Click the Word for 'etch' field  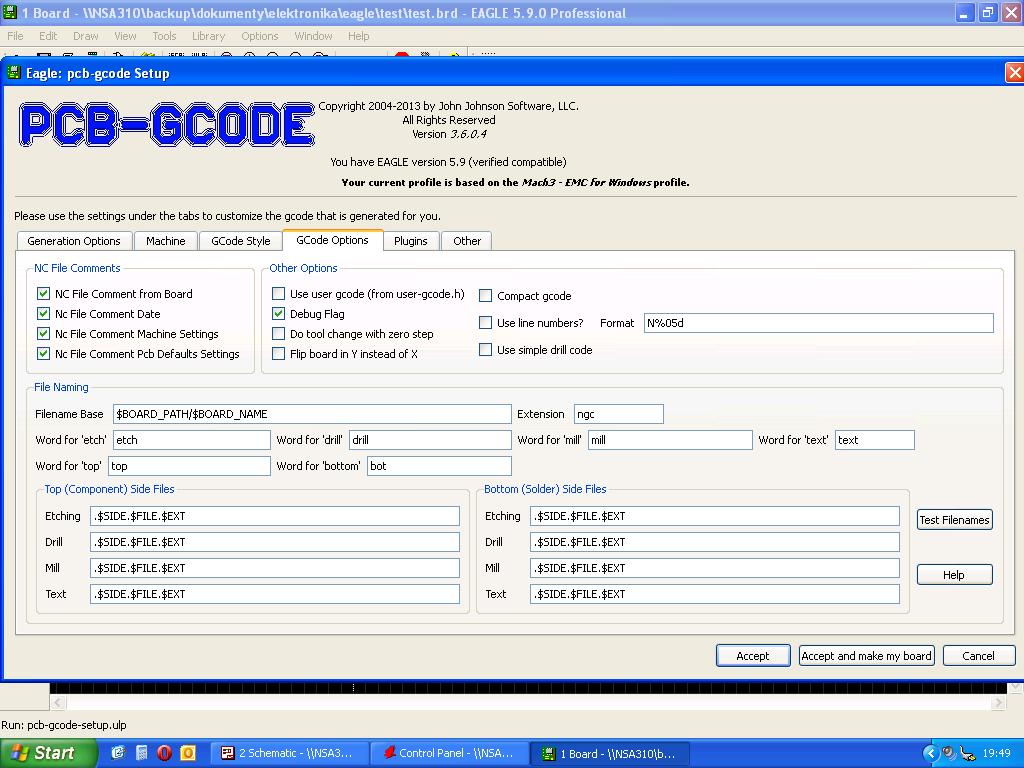click(191, 440)
